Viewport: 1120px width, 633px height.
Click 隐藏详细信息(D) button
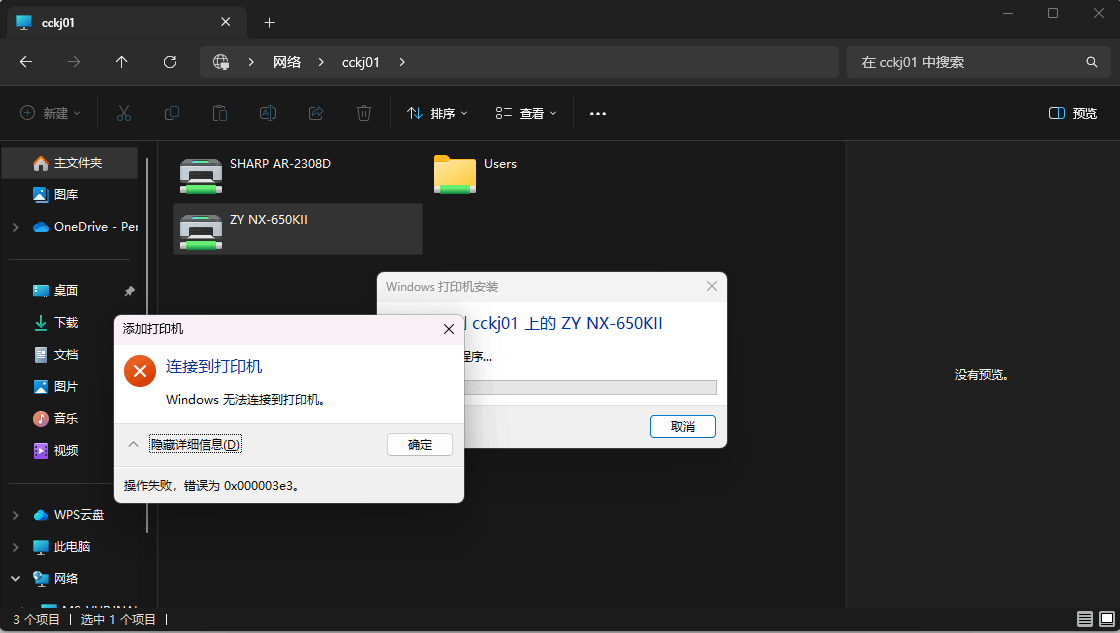tap(195, 444)
